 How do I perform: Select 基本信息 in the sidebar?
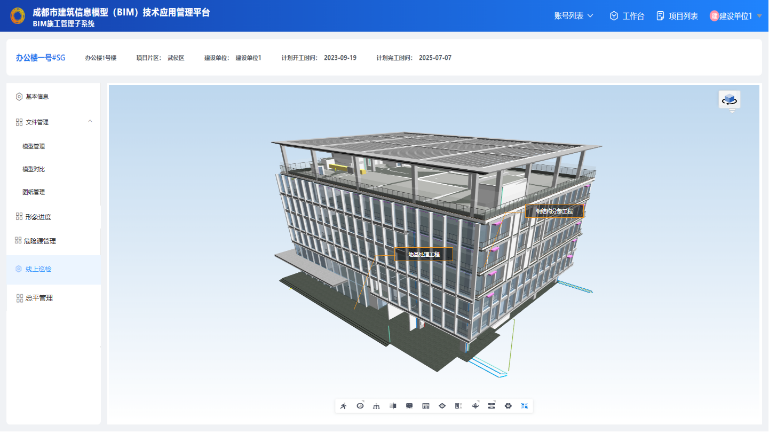tap(36, 97)
